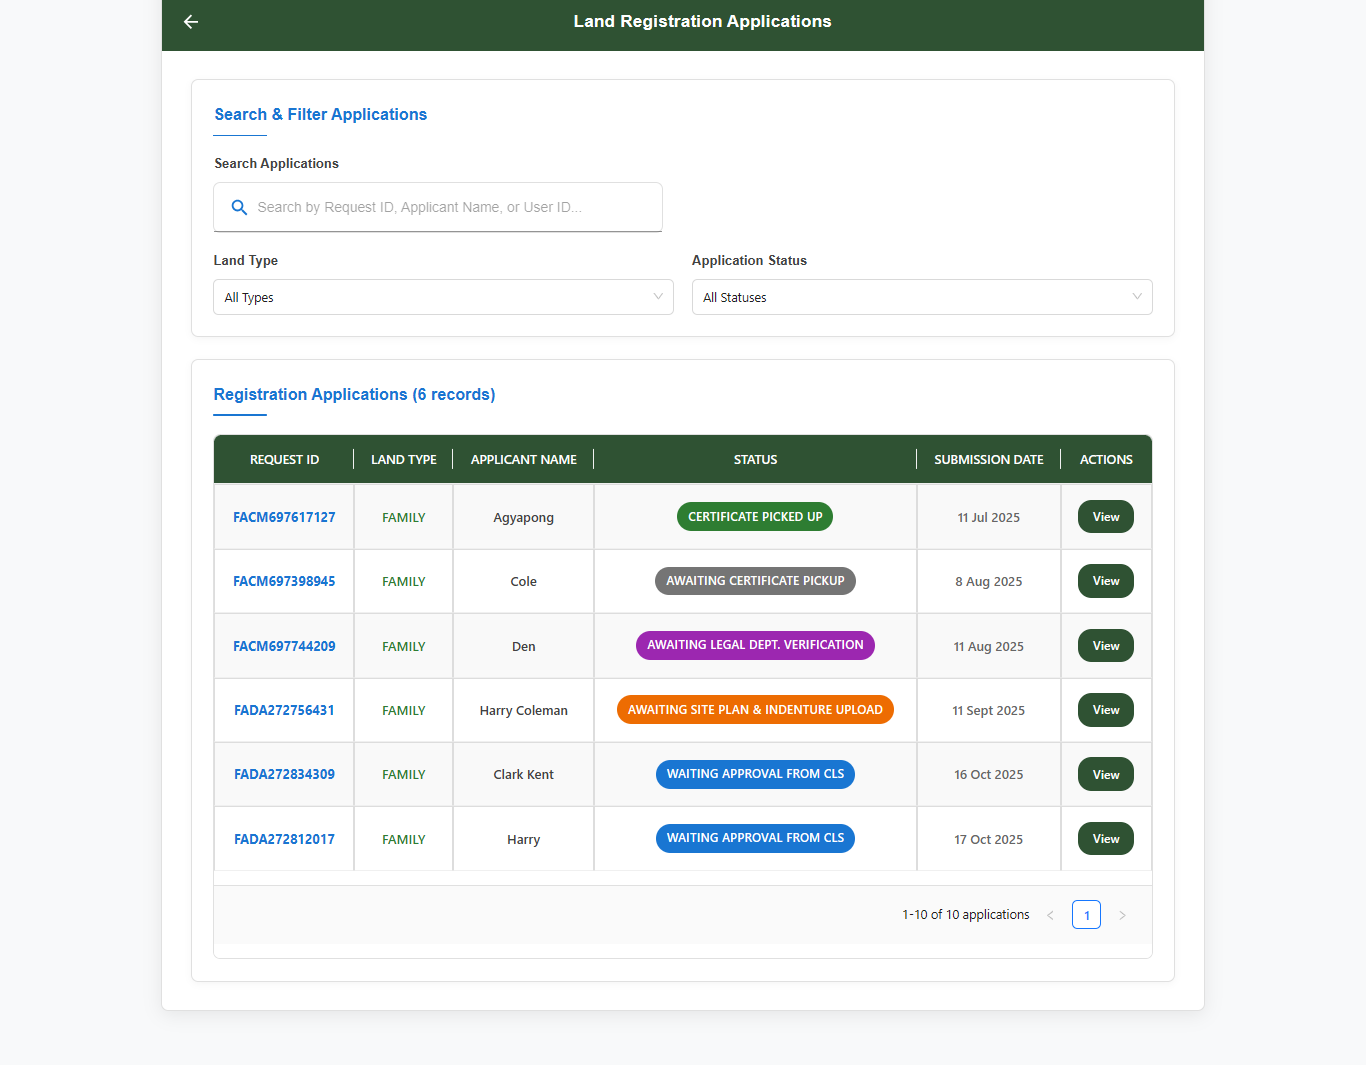Click the next page arrow

point(1122,915)
